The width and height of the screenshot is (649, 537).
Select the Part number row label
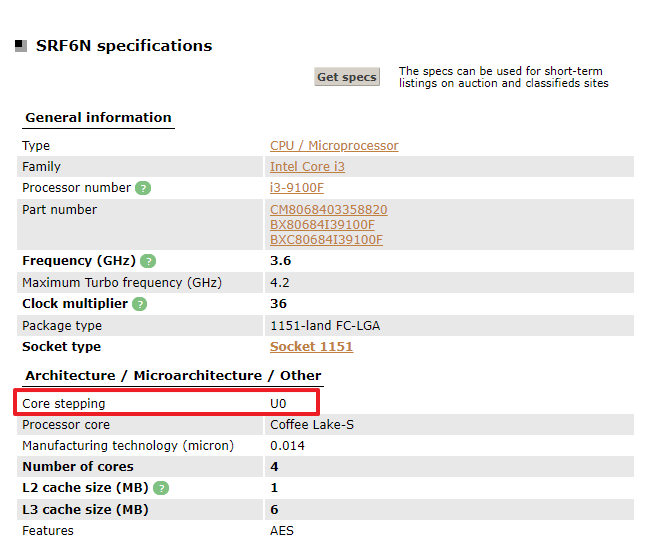(59, 210)
